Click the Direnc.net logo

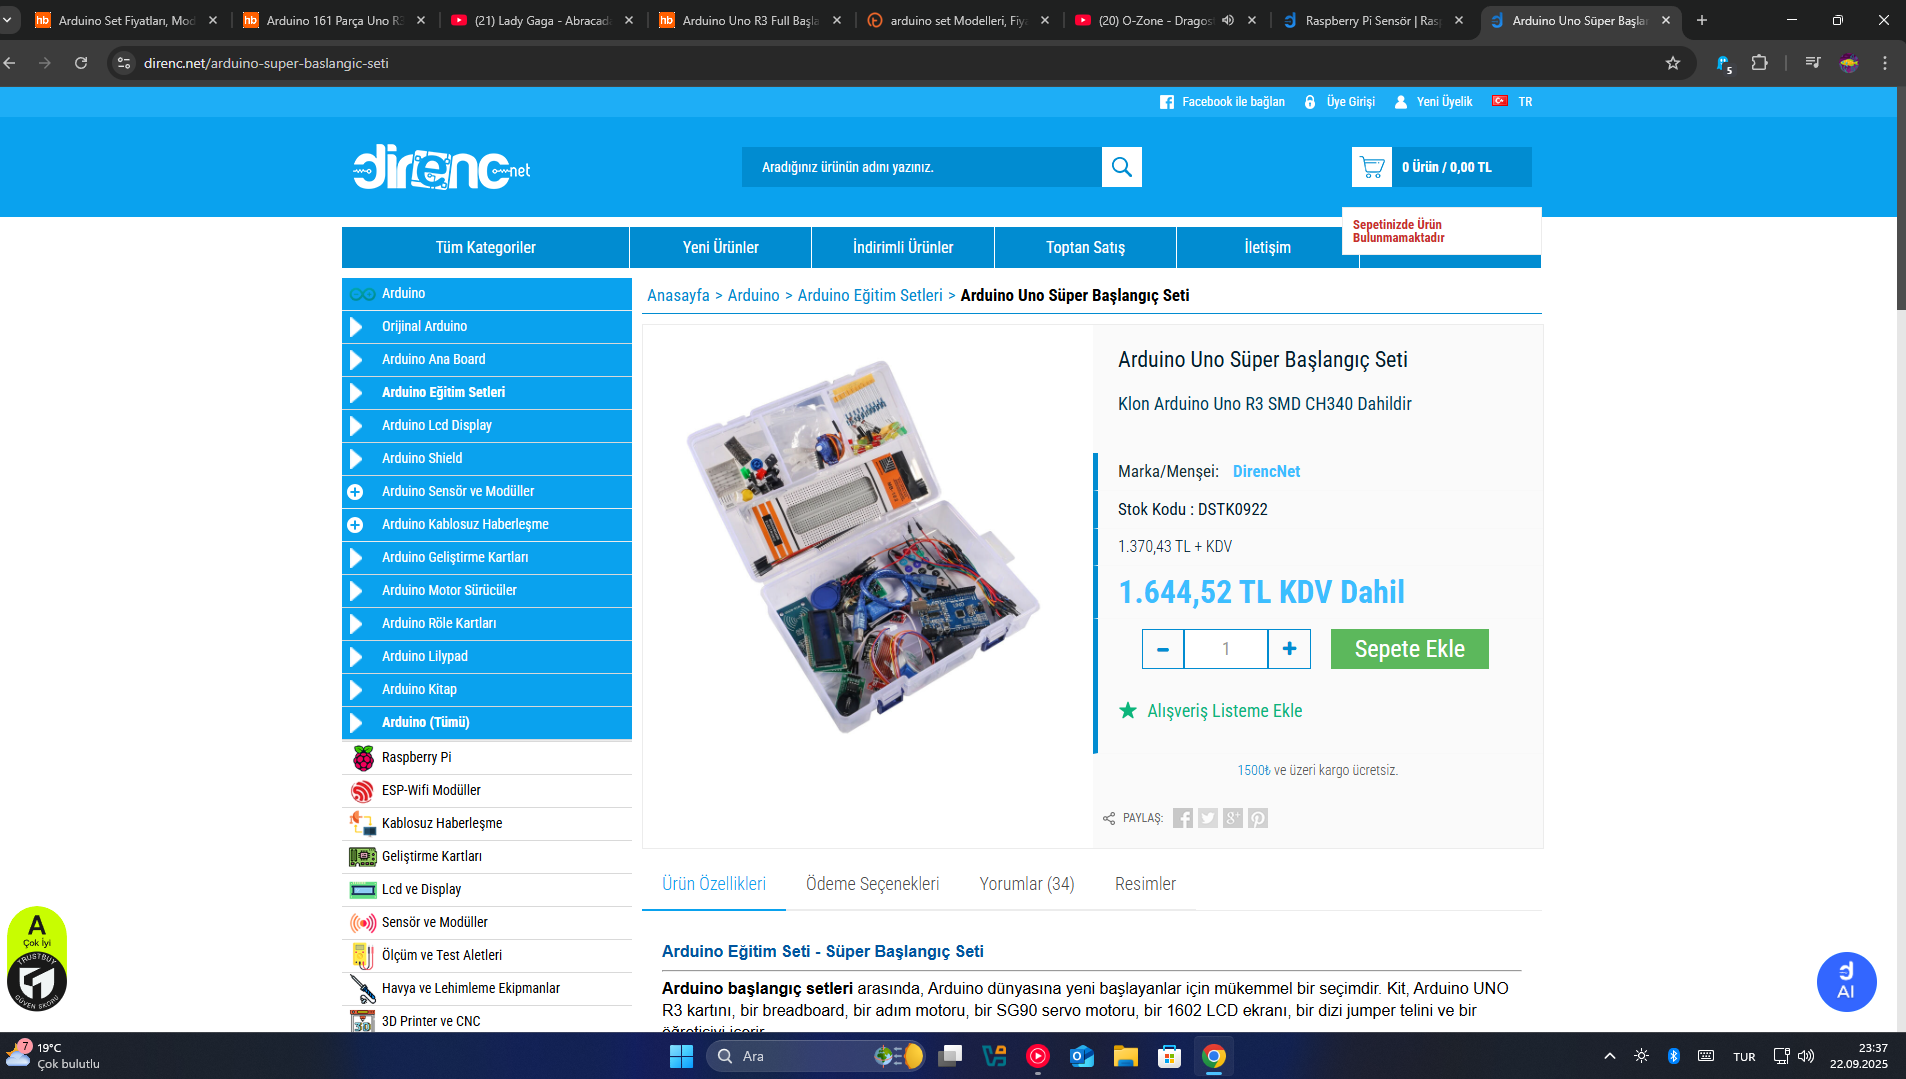click(441, 167)
